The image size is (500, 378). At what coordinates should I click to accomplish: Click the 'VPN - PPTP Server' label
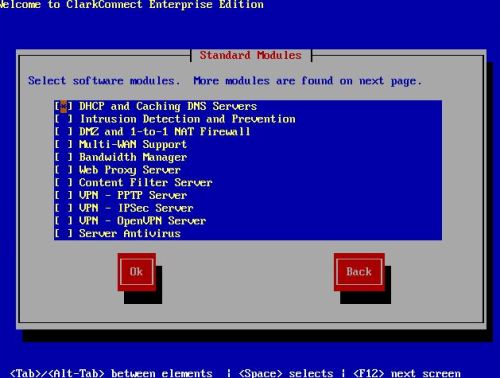click(133, 195)
